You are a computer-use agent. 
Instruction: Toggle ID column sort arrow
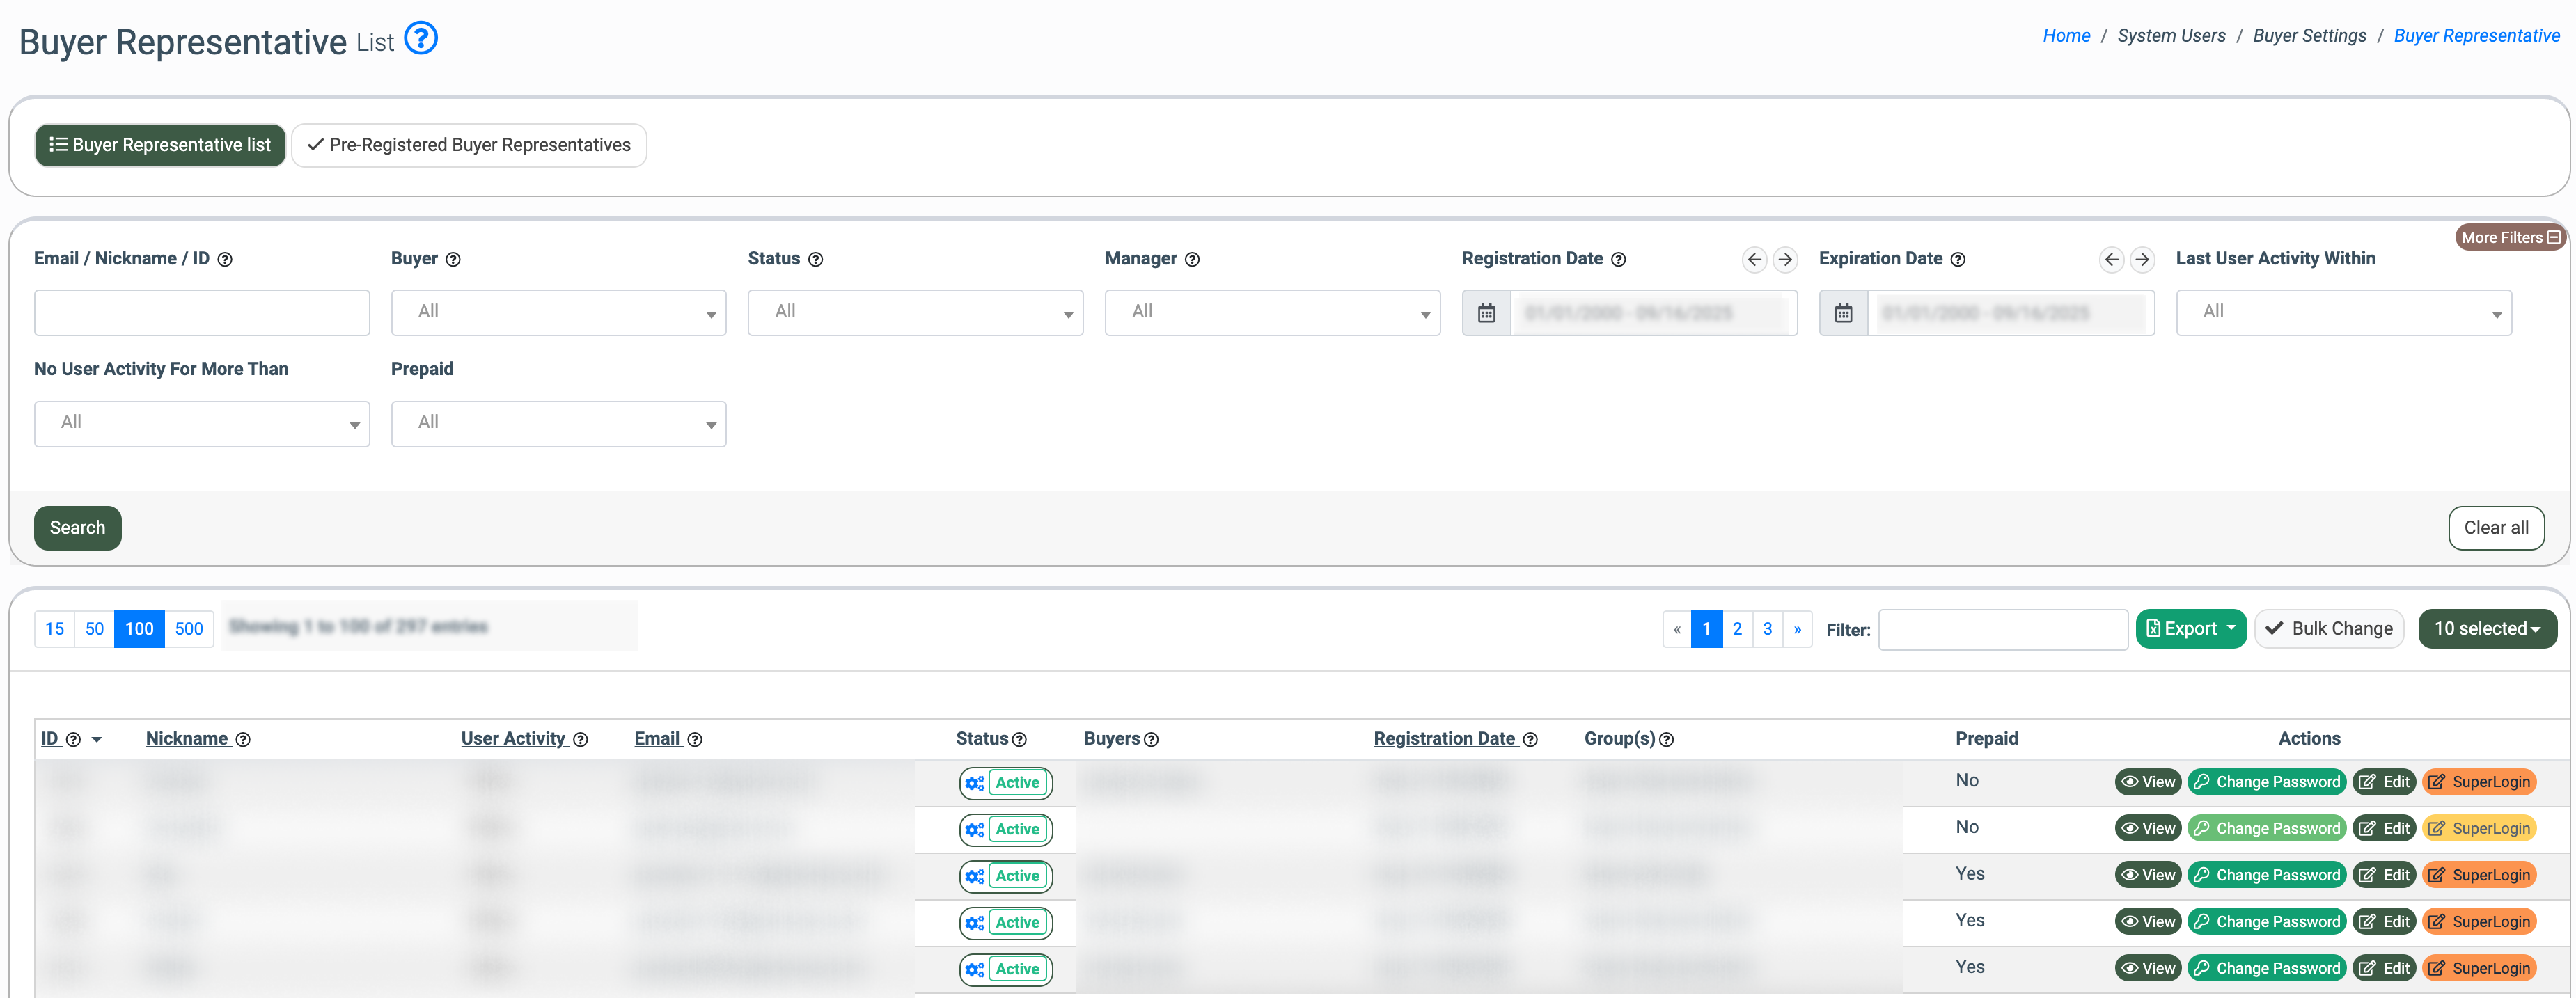point(97,740)
